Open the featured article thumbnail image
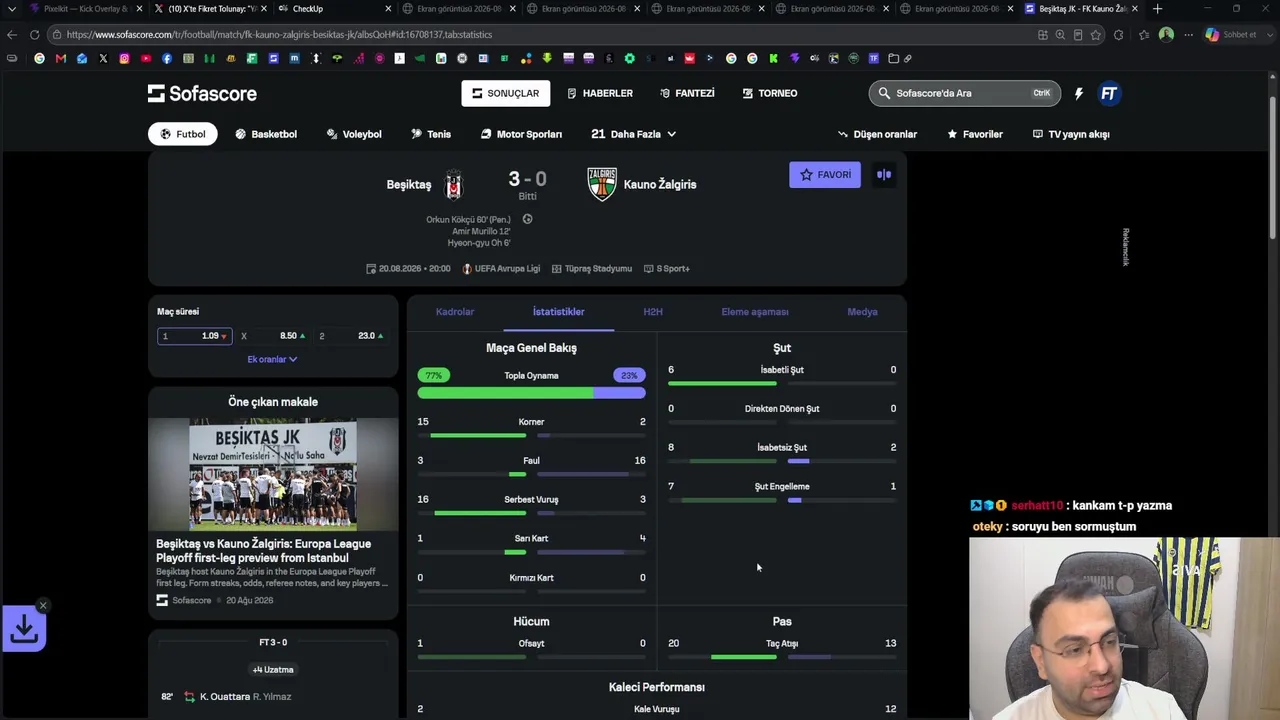This screenshot has height=720, width=1280. coord(273,474)
